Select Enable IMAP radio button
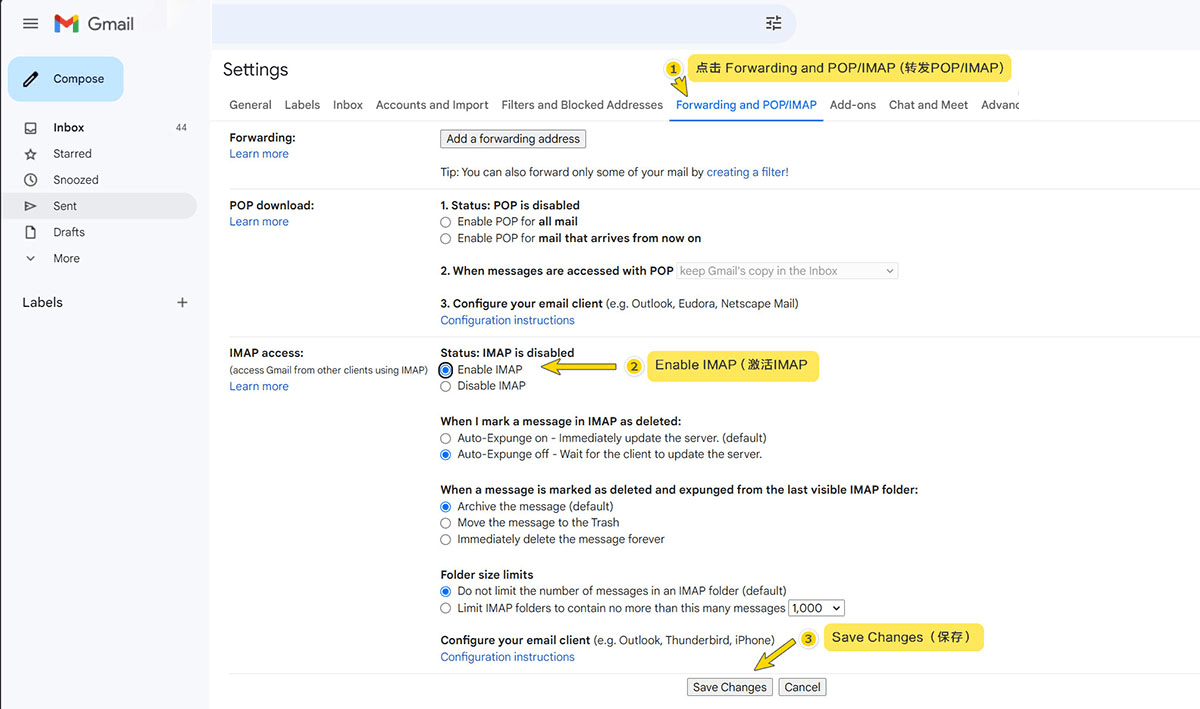This screenshot has width=1200, height=709. pos(446,370)
